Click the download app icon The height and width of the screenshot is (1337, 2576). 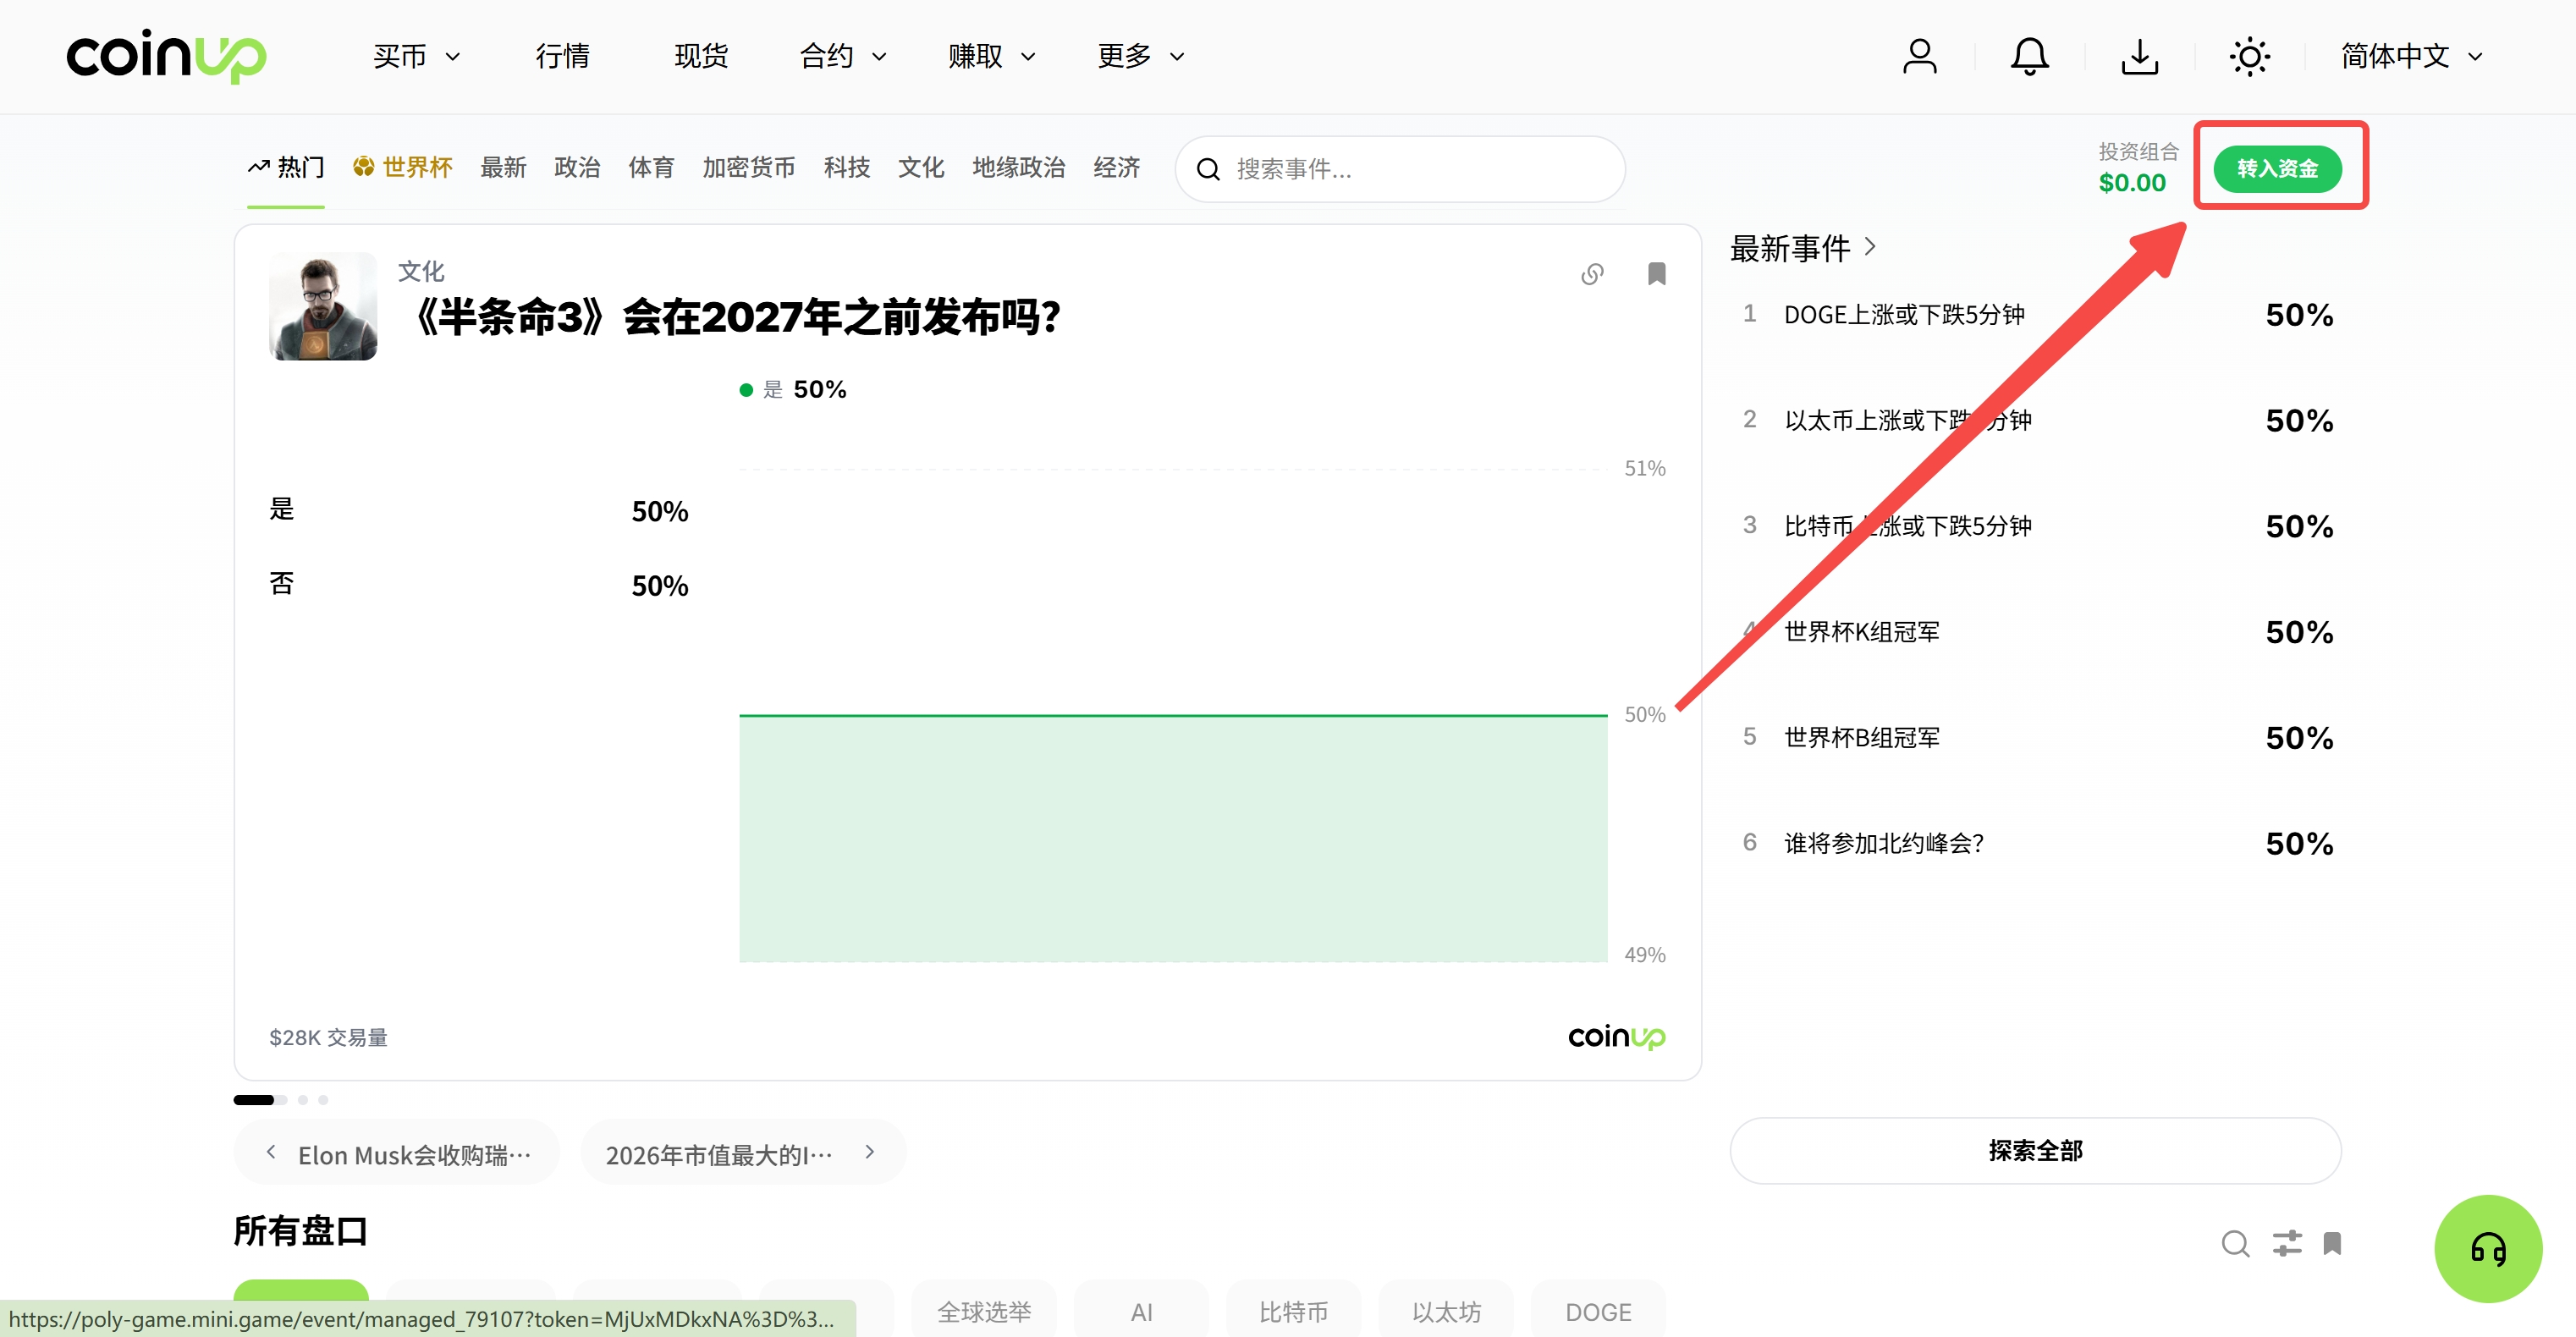click(x=2139, y=56)
